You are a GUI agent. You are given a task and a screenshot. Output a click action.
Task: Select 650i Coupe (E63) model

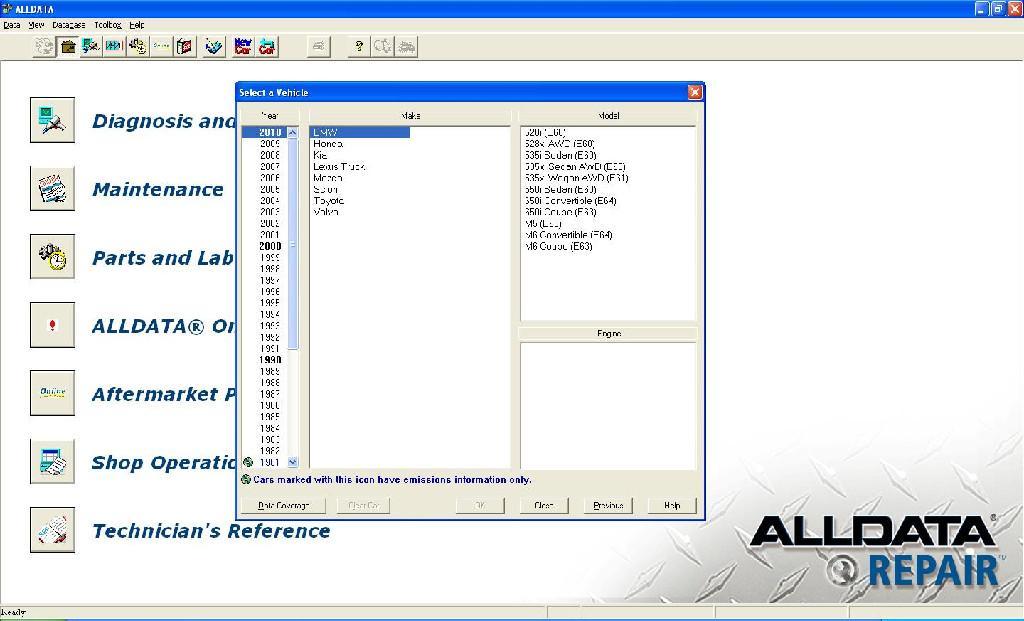(x=560, y=212)
